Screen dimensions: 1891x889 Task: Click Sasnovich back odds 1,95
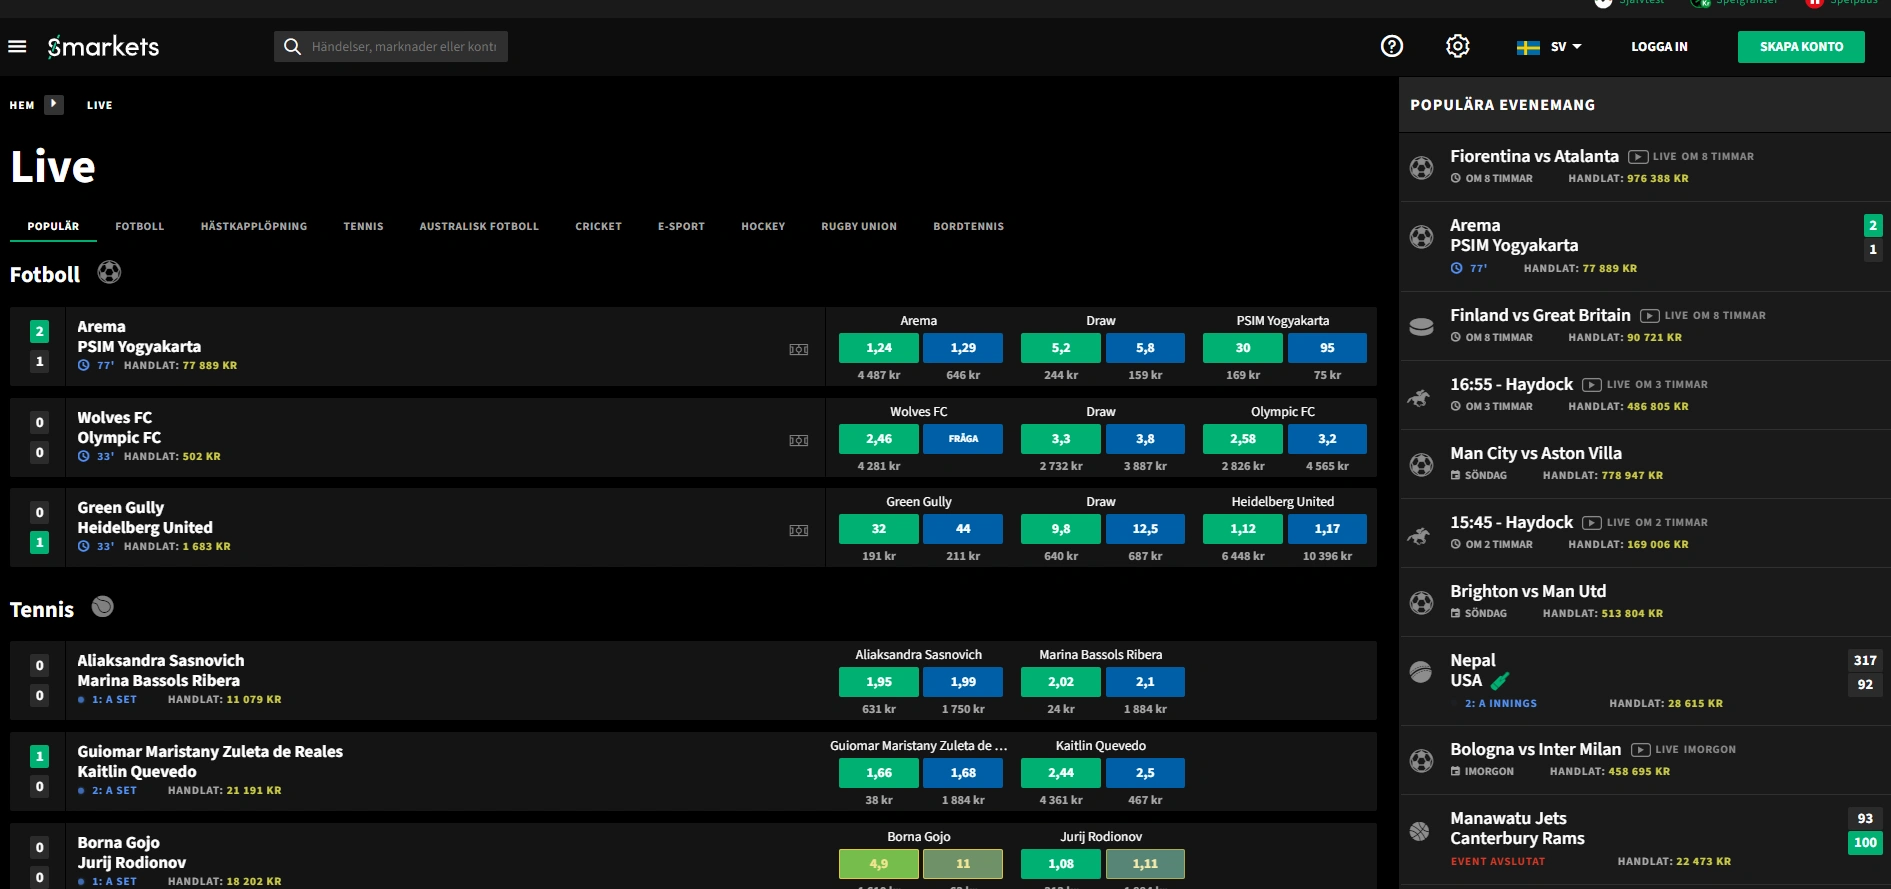879,682
